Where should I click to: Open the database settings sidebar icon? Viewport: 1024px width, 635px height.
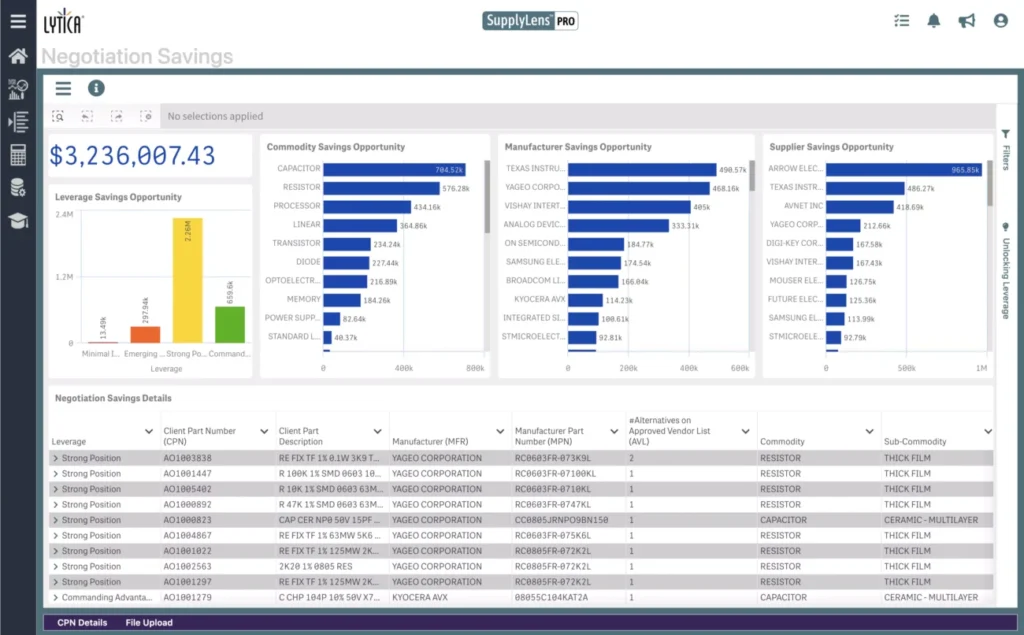pos(17,188)
